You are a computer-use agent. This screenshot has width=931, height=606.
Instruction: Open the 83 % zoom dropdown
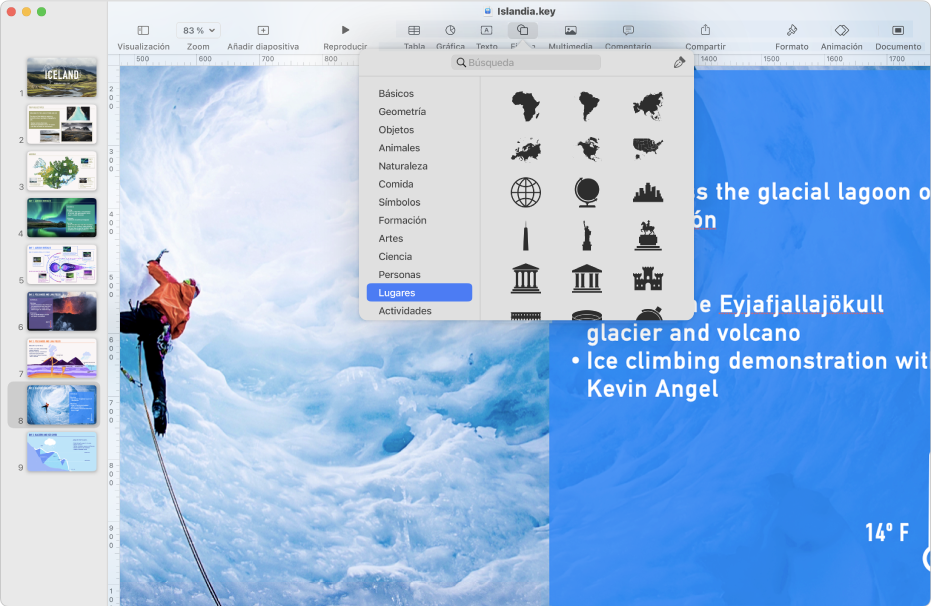[198, 30]
